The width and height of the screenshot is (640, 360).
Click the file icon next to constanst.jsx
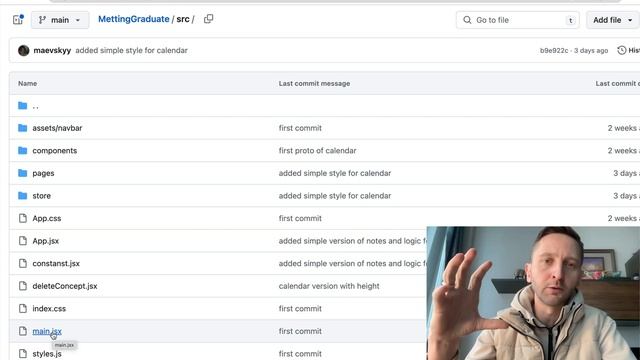pyautogui.click(x=23, y=264)
